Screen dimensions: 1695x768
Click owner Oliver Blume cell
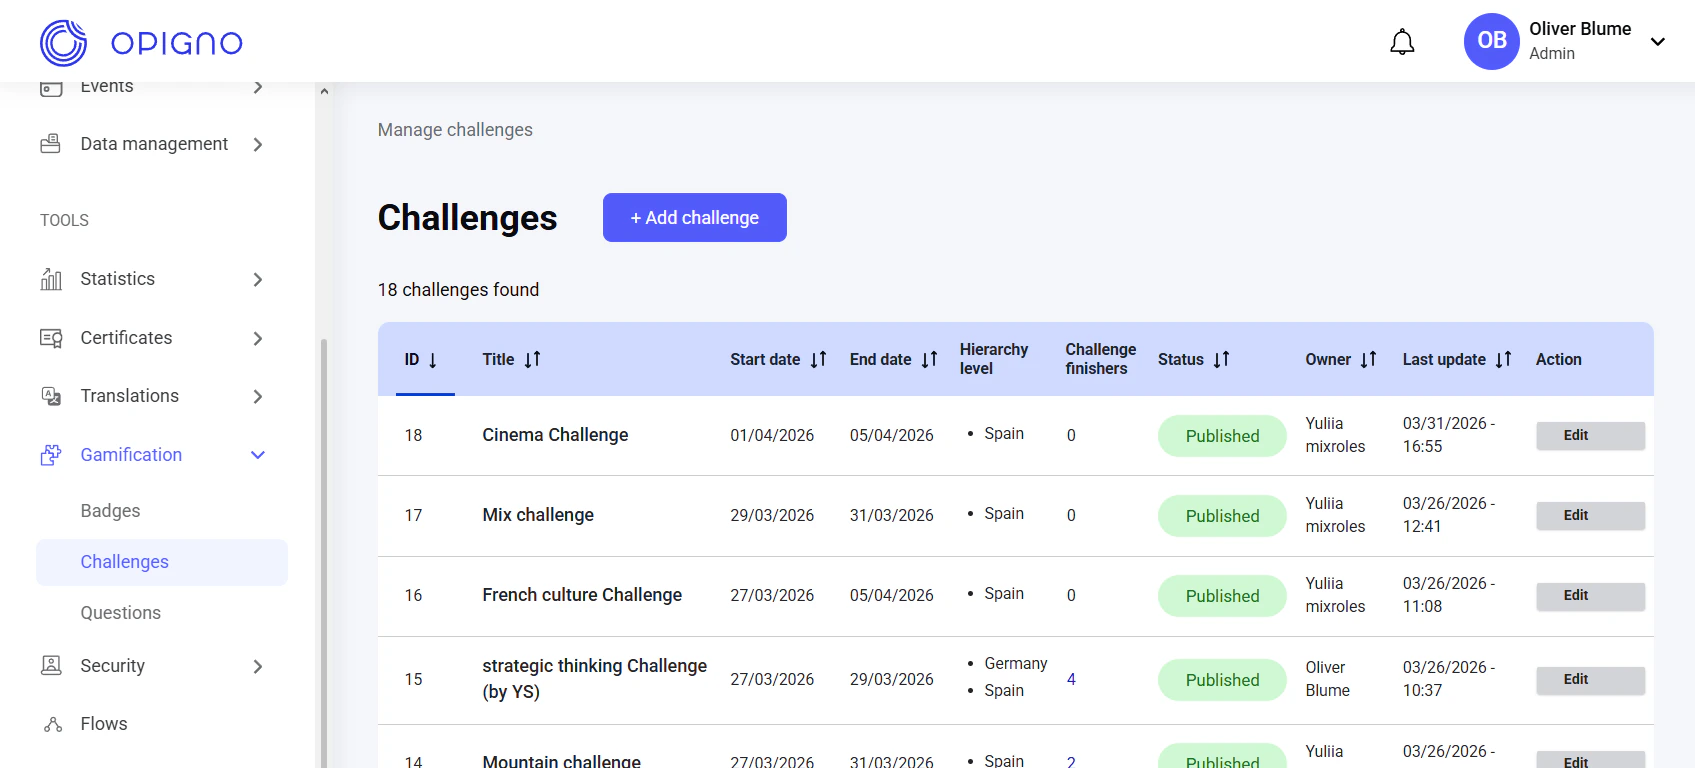1327,679
